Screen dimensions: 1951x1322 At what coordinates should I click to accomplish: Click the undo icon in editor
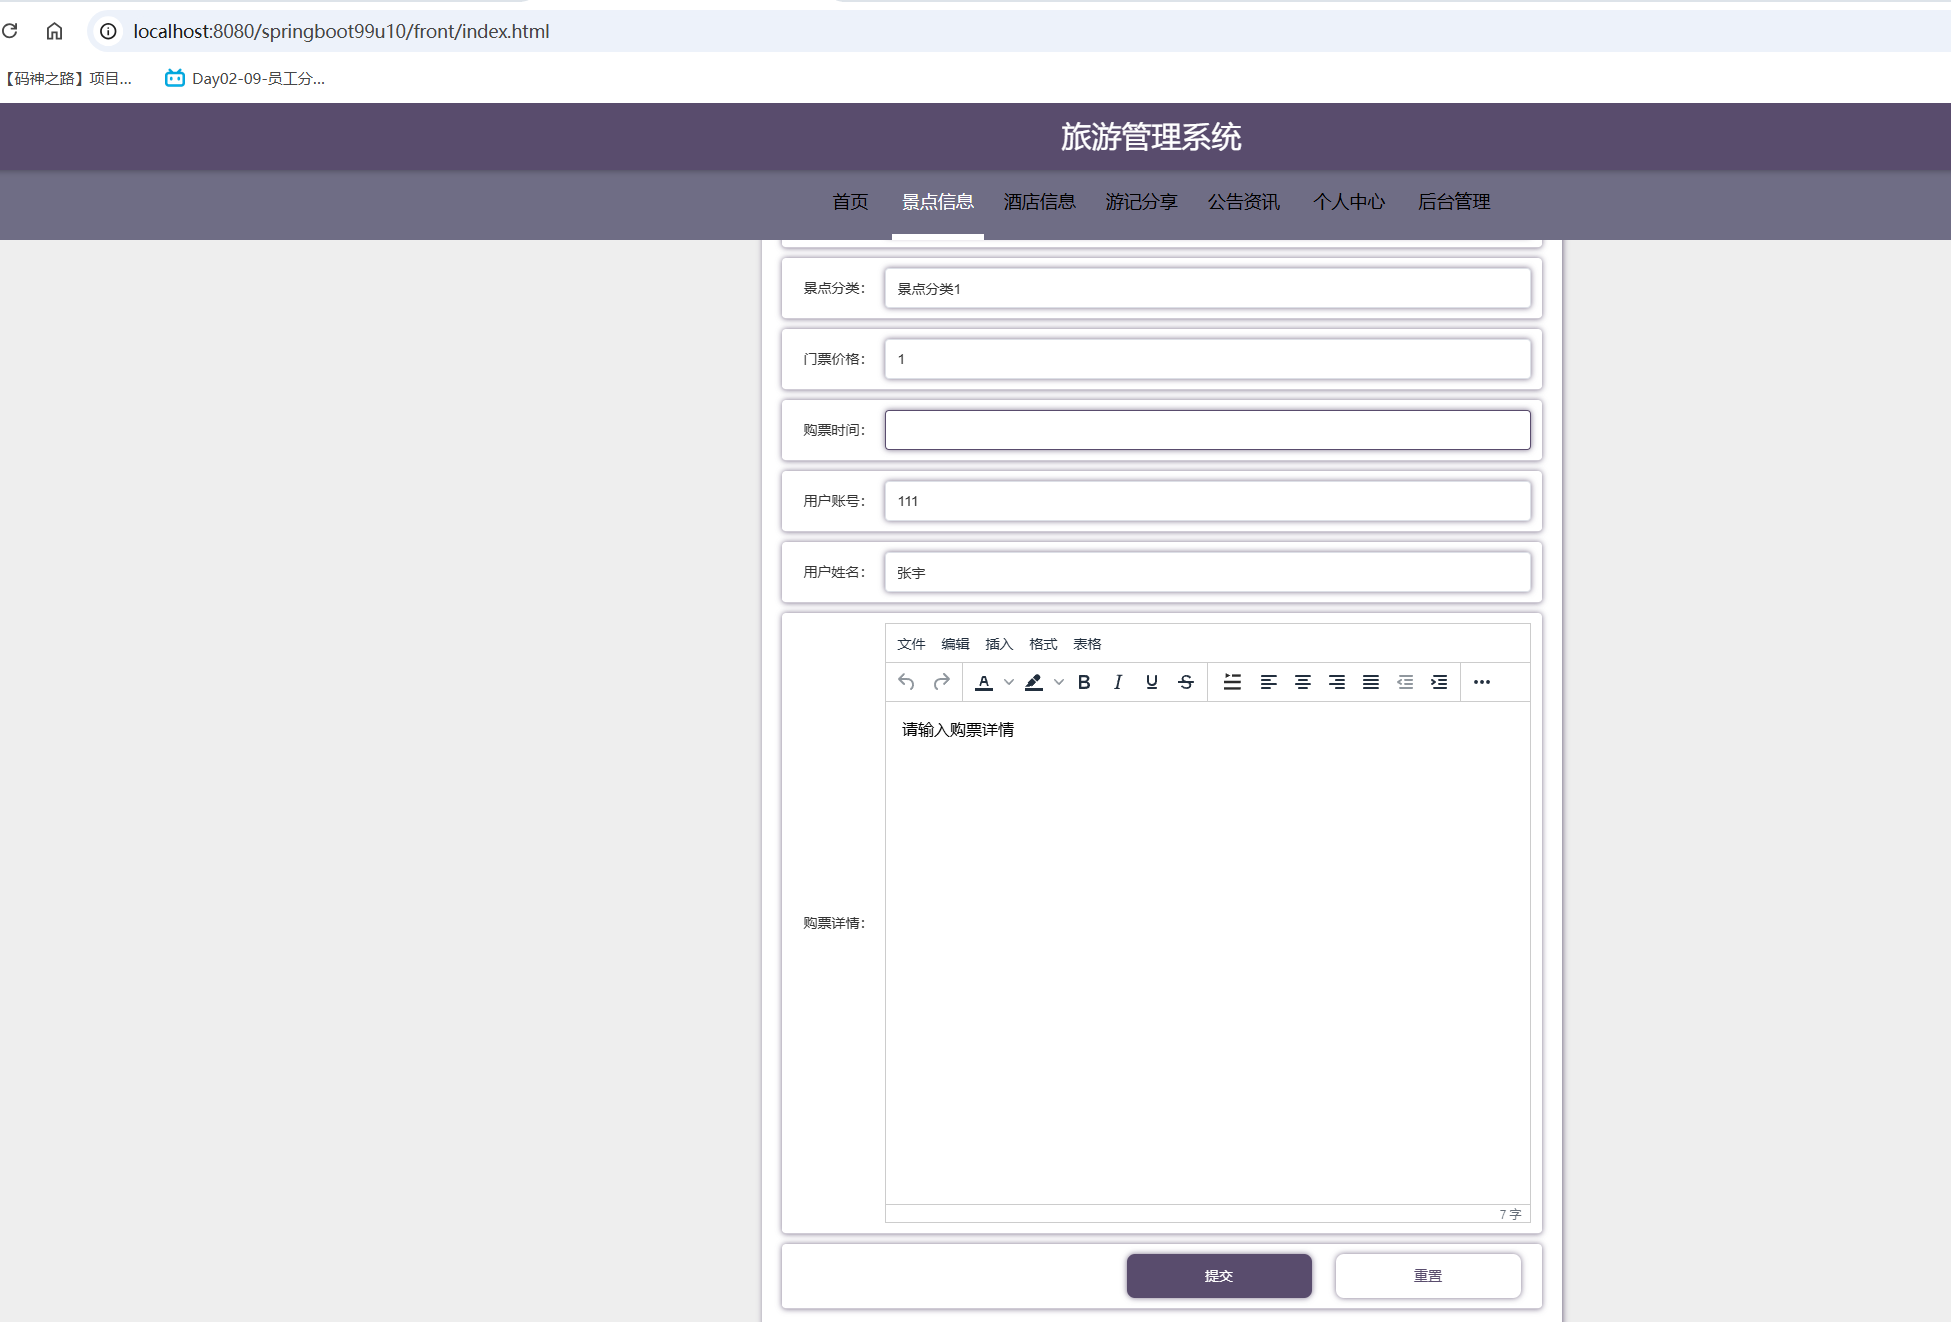[906, 682]
